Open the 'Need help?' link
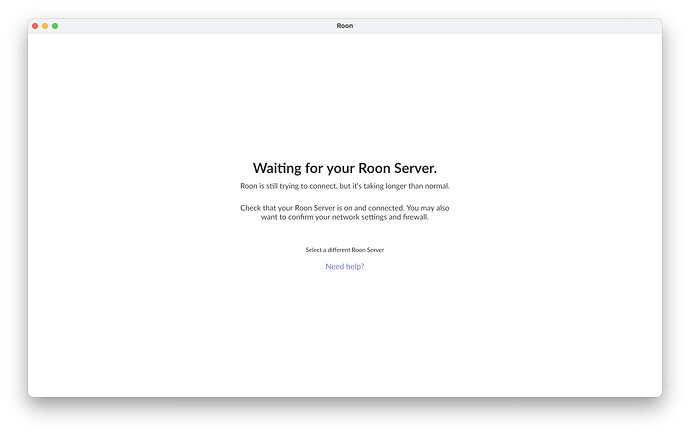This screenshot has height=434, width=690. click(345, 266)
